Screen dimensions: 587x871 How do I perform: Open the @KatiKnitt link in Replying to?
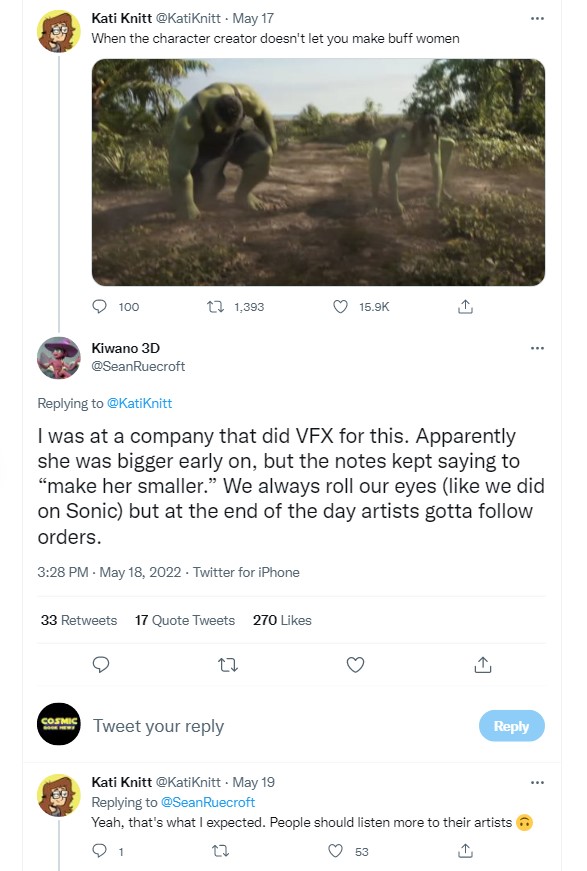[x=139, y=403]
